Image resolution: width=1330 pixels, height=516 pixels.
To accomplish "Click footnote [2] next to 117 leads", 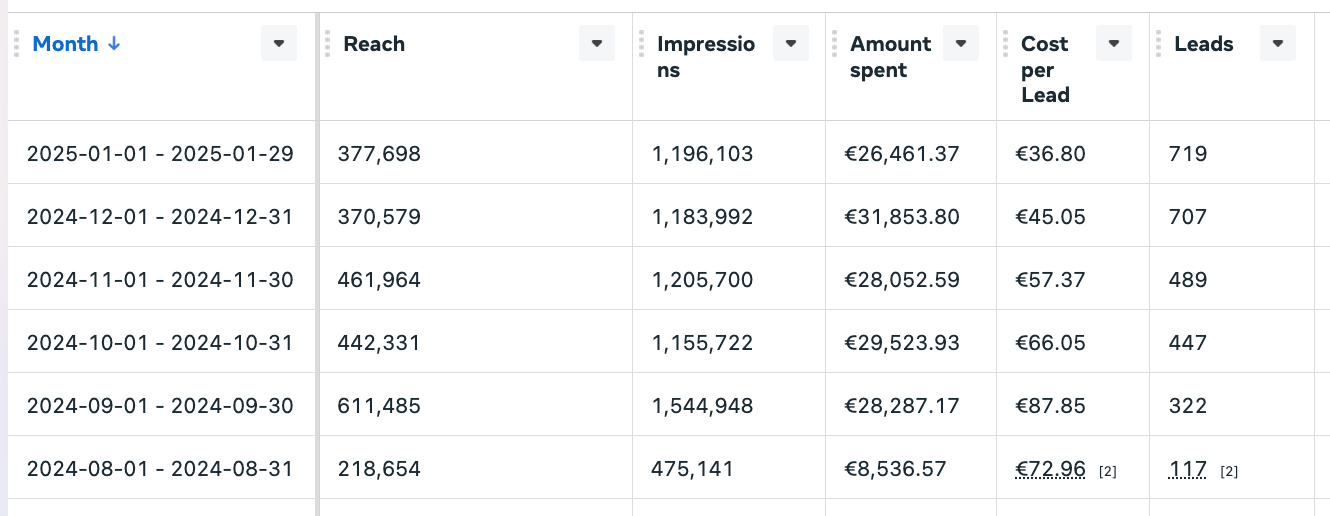I will 1230,470.
